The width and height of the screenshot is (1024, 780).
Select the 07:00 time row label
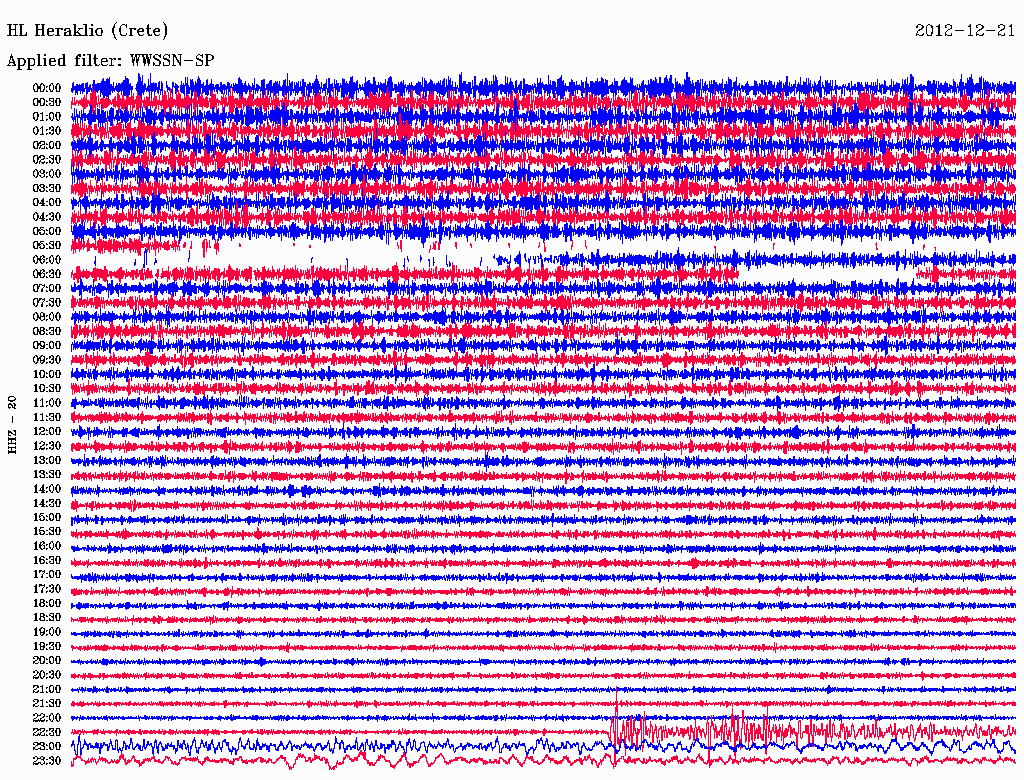pyautogui.click(x=47, y=288)
